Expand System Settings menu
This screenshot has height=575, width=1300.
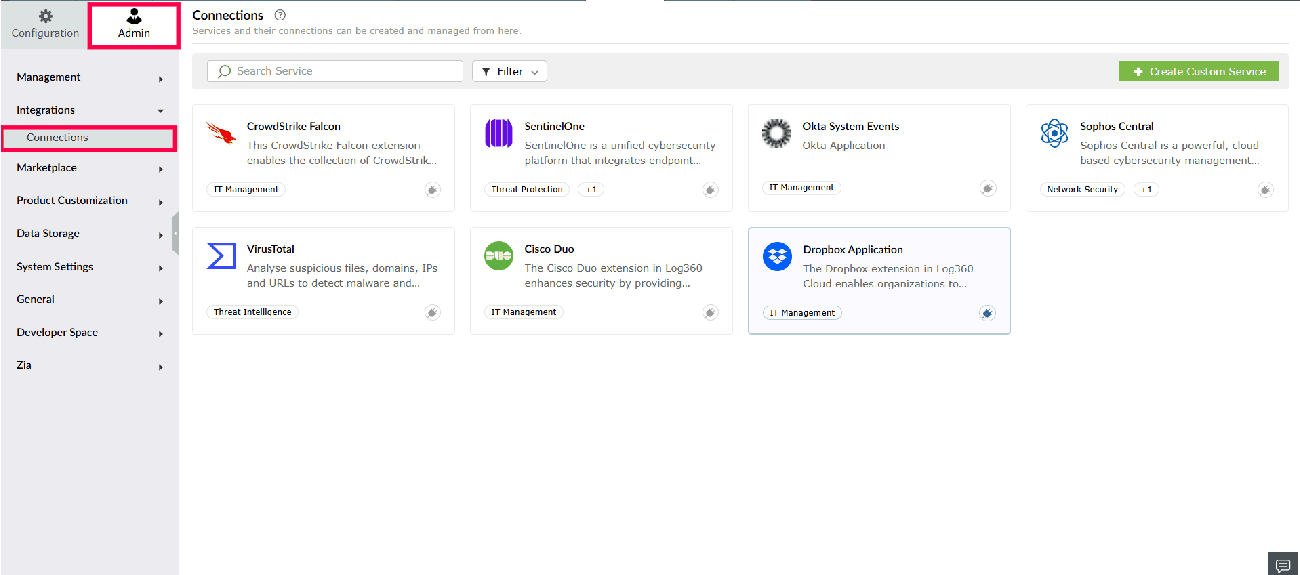[x=90, y=267]
